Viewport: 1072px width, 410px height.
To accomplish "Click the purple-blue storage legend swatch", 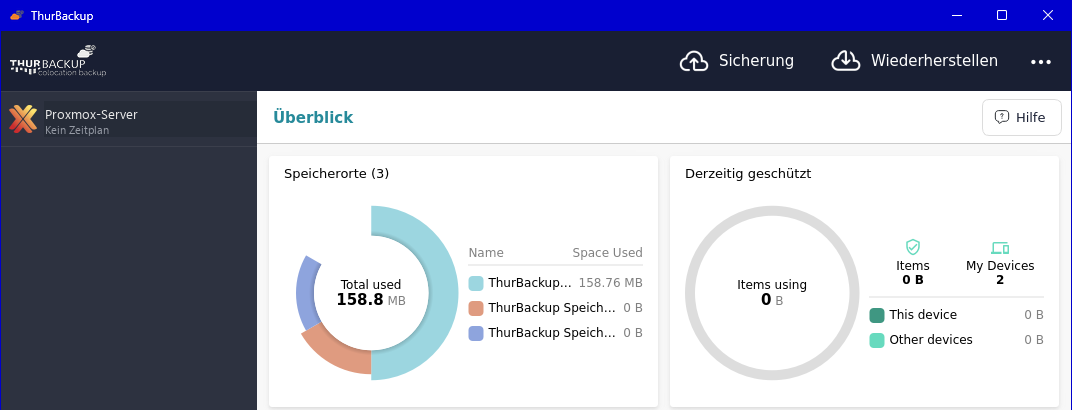I will 476,333.
